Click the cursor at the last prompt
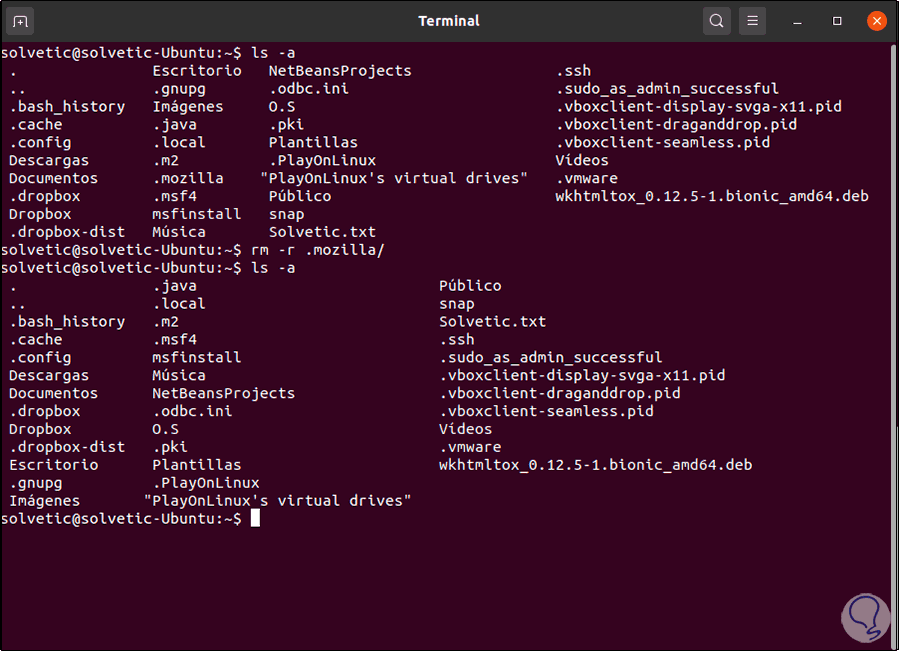Screen dimensions: 899x651 coord(256,518)
